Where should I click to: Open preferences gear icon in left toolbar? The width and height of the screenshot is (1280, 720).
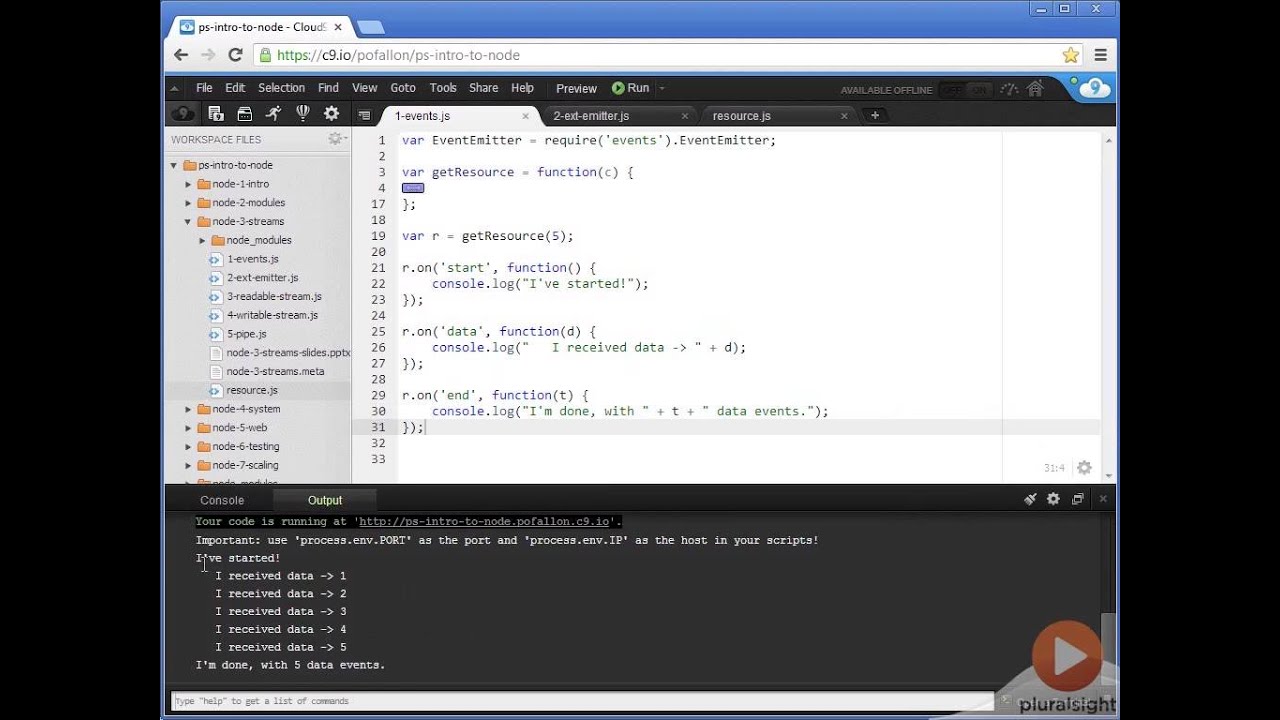point(332,114)
